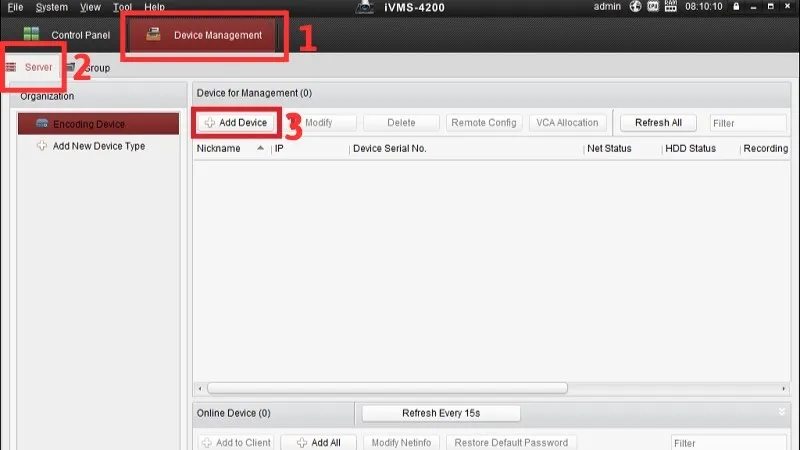Click the Refresh Every 15s button
This screenshot has height=450, width=800.
[440, 413]
